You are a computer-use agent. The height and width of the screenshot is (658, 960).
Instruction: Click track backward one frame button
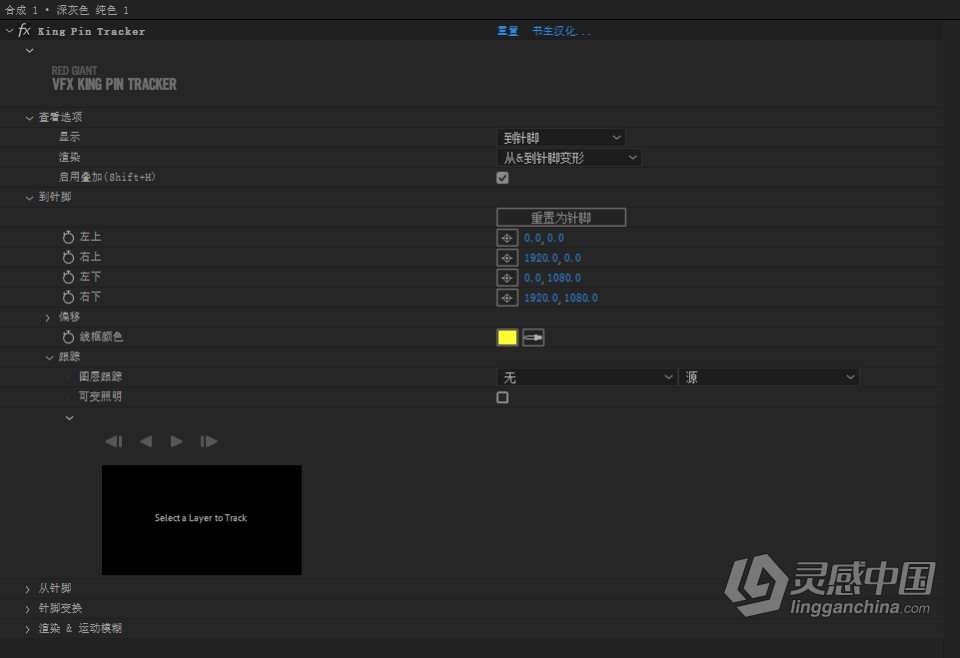146,441
